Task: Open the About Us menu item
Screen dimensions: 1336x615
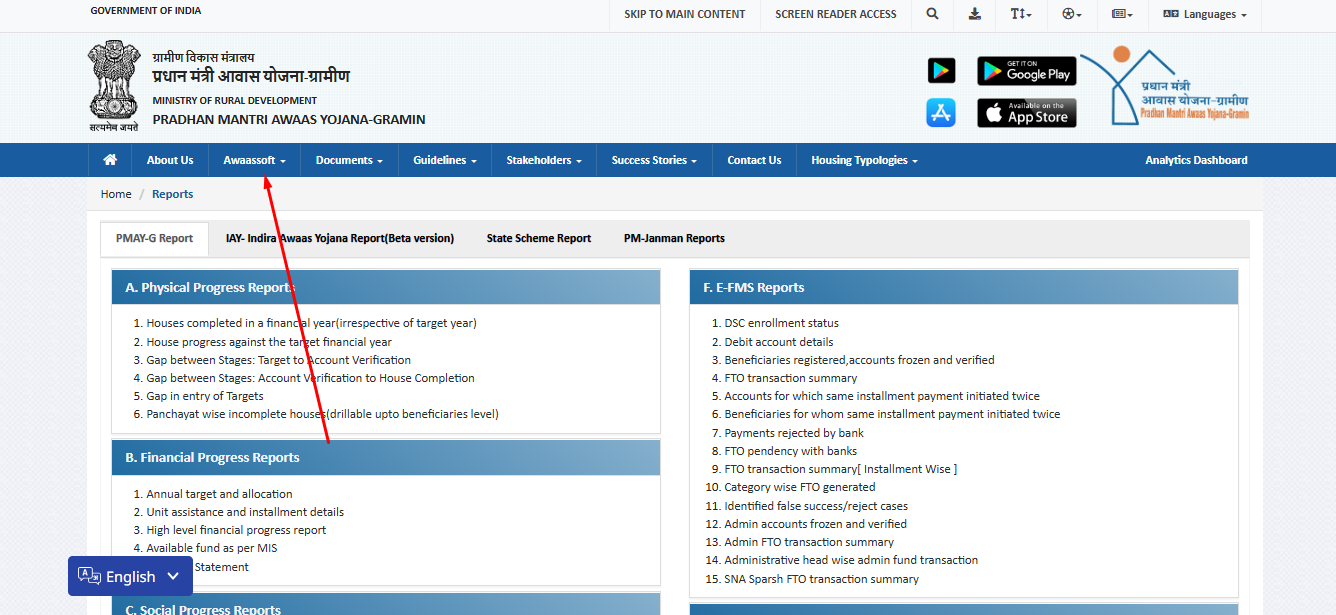Action: pos(170,160)
